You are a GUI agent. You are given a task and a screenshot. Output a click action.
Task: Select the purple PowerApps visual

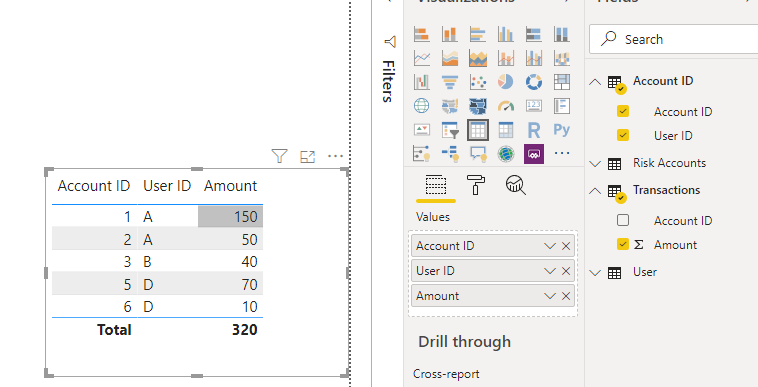click(534, 154)
